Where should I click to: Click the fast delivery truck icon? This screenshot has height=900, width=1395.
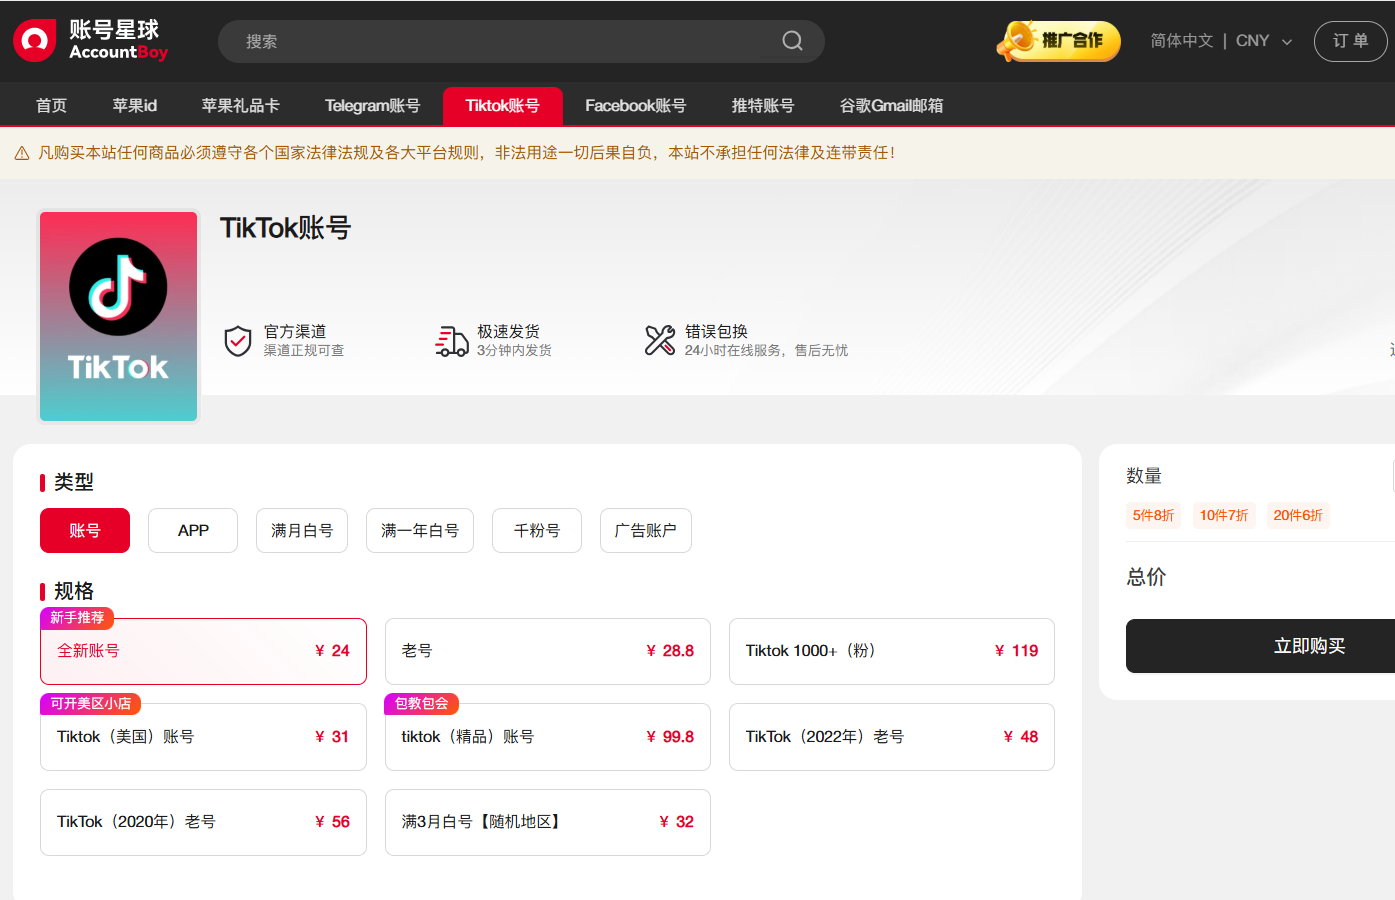point(452,341)
